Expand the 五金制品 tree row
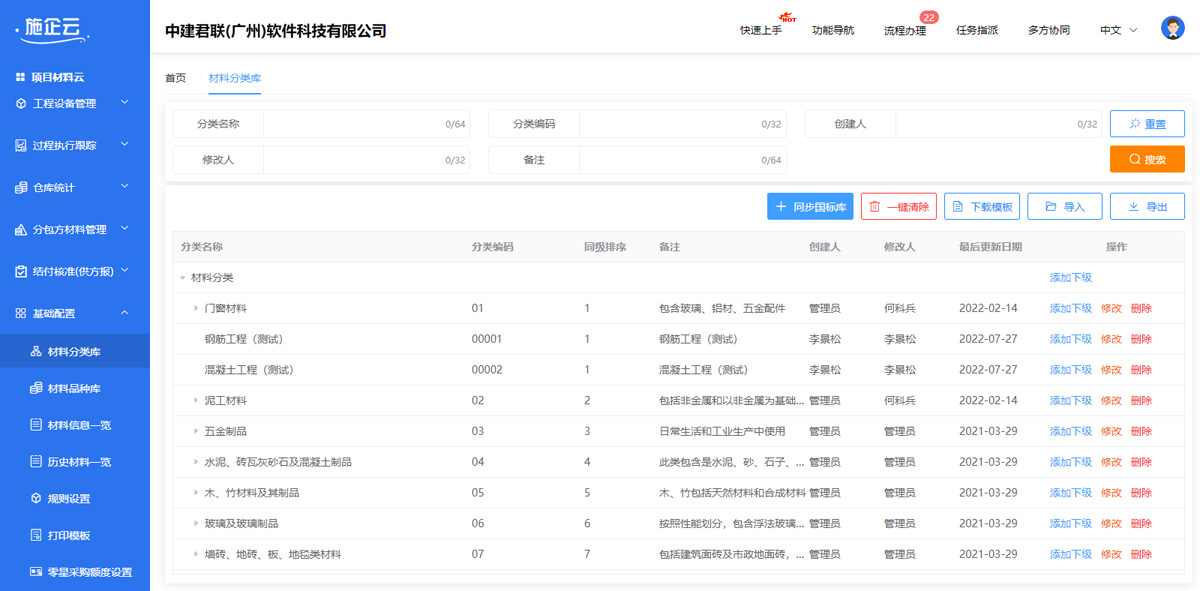Image resolution: width=1200 pixels, height=591 pixels. pyautogui.click(x=196, y=432)
